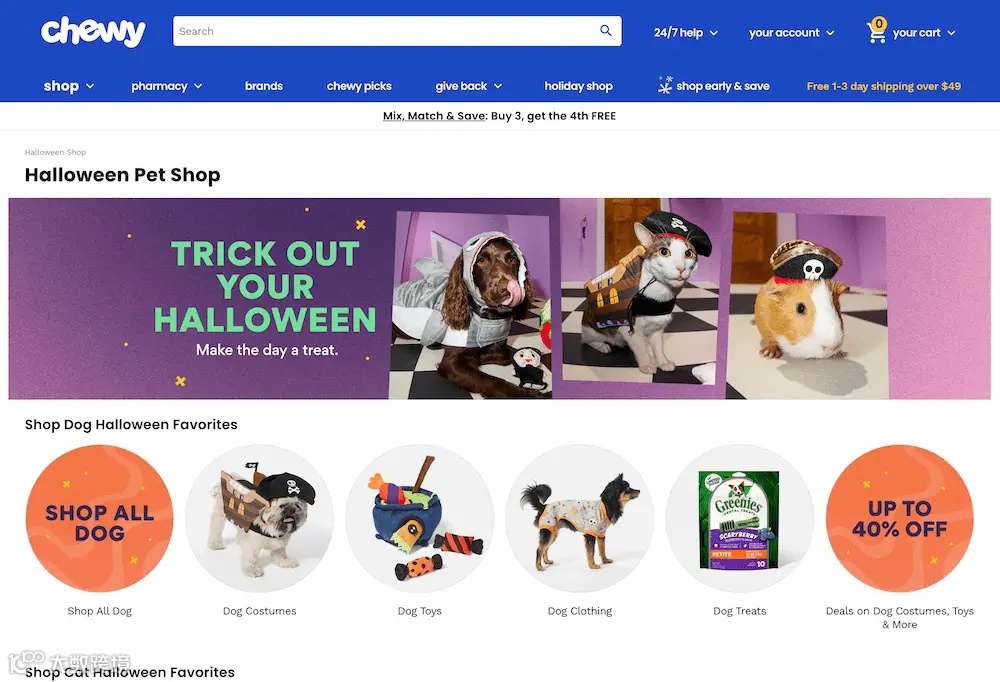This screenshot has height=682, width=1000.
Task: Click the search magnifier icon
Action: (x=605, y=31)
